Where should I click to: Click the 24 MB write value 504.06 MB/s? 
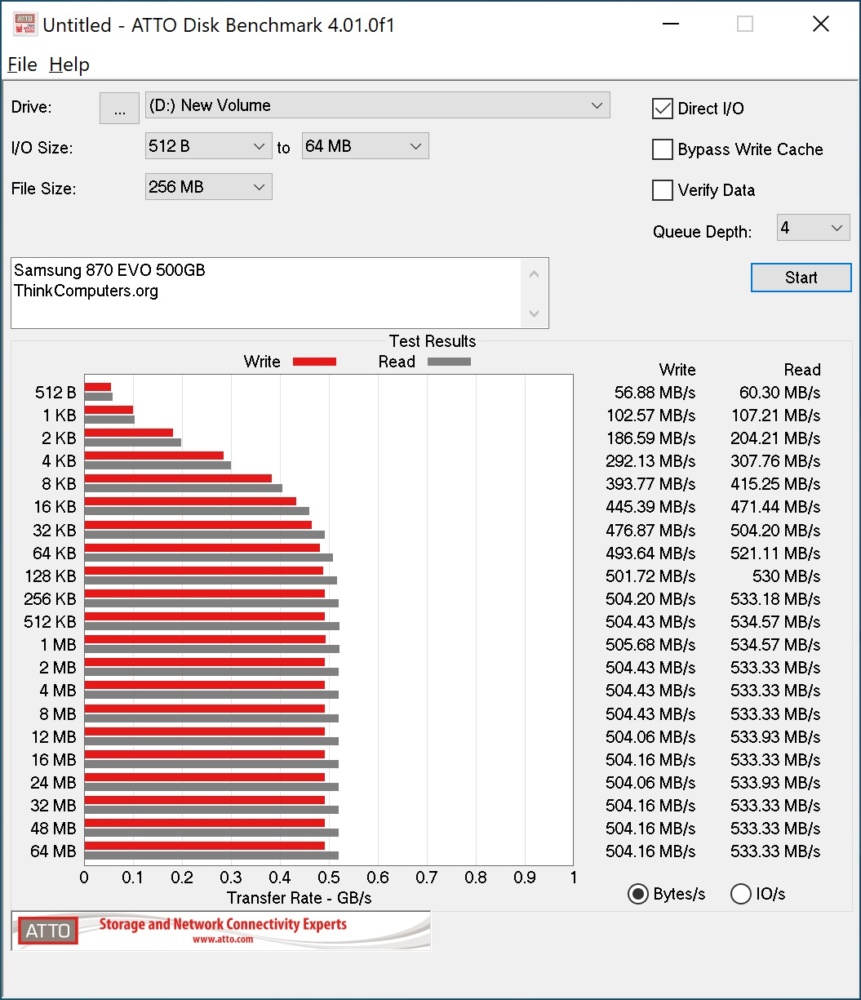[651, 783]
